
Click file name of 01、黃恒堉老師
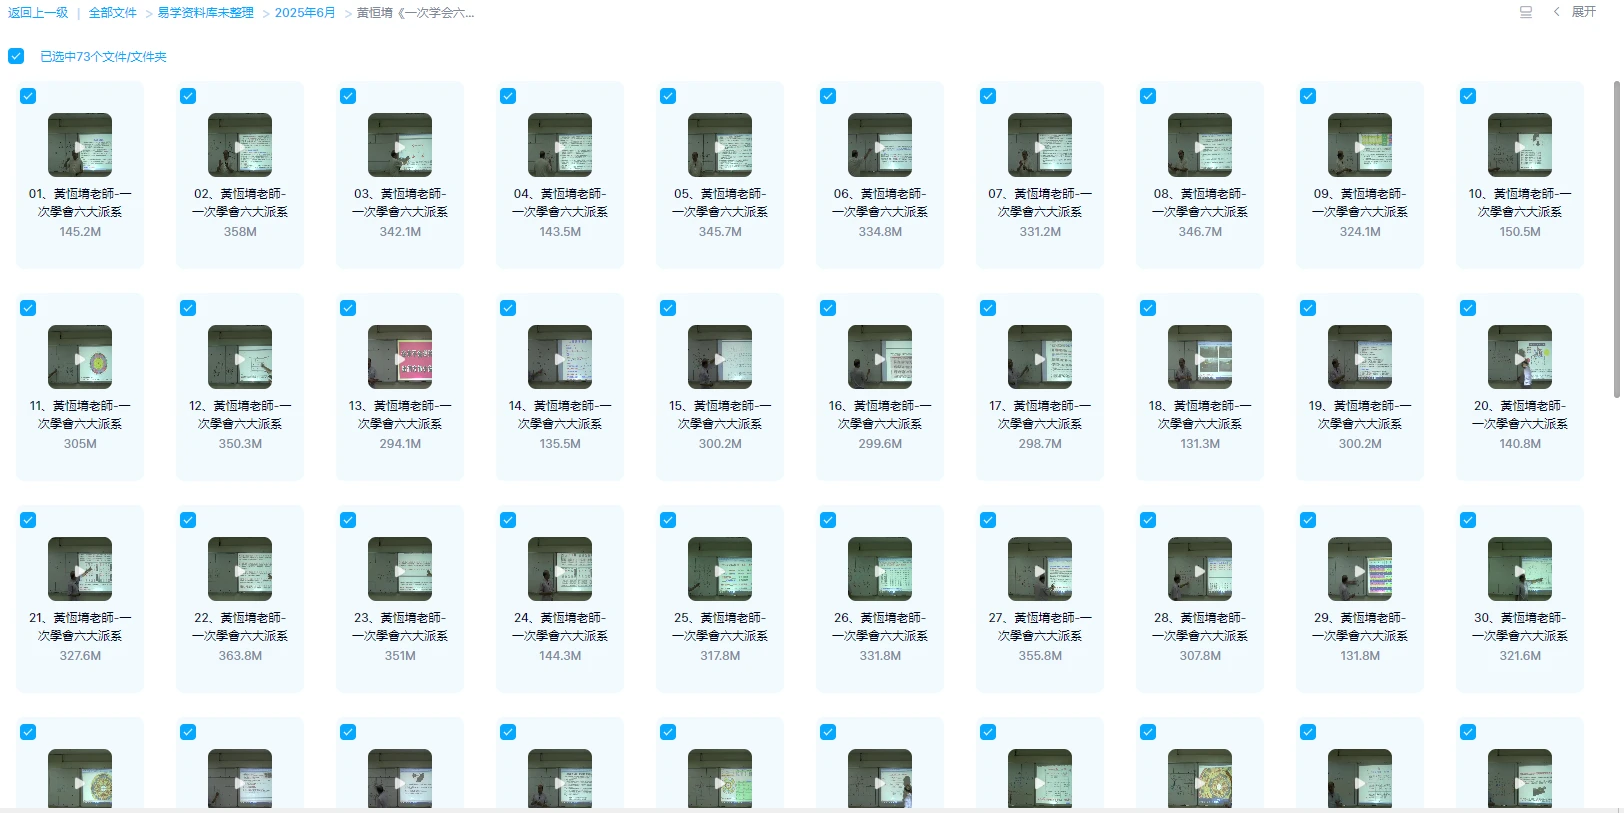[x=80, y=203]
